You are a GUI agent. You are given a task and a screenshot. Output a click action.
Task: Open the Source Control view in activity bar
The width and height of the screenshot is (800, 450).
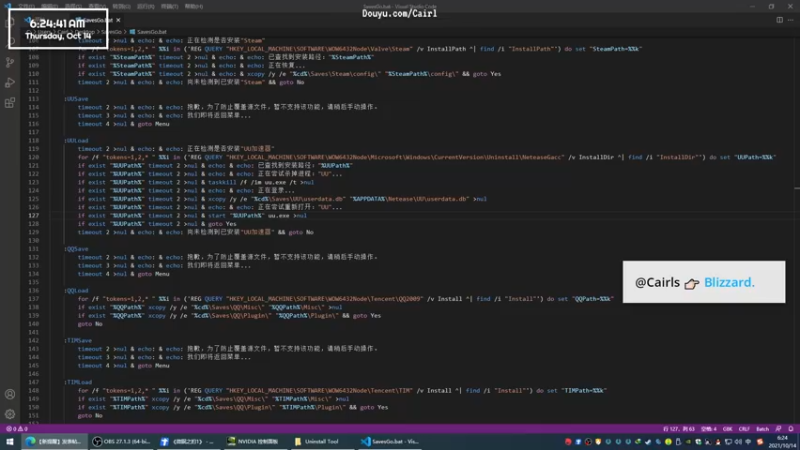tap(10, 62)
